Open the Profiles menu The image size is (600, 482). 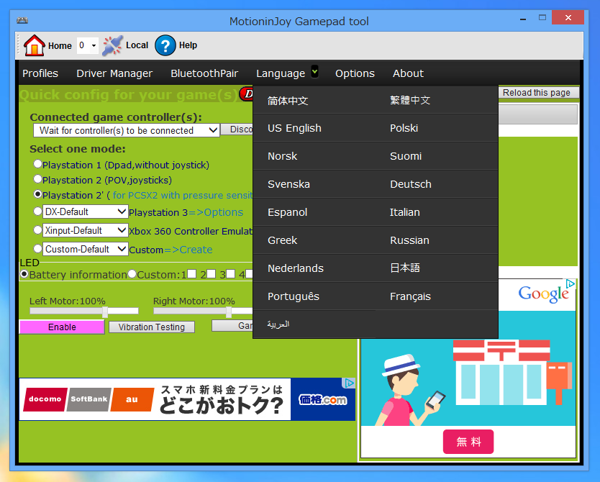(40, 73)
